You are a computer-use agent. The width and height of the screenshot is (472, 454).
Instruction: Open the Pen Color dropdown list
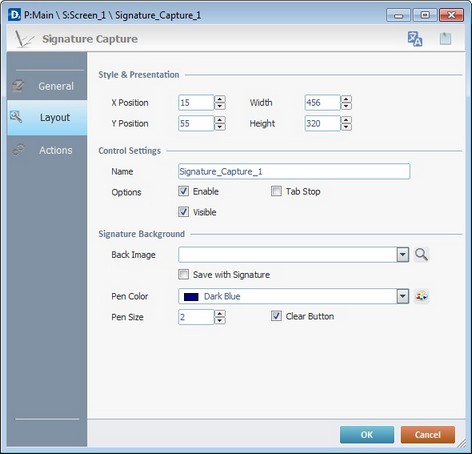pos(403,296)
